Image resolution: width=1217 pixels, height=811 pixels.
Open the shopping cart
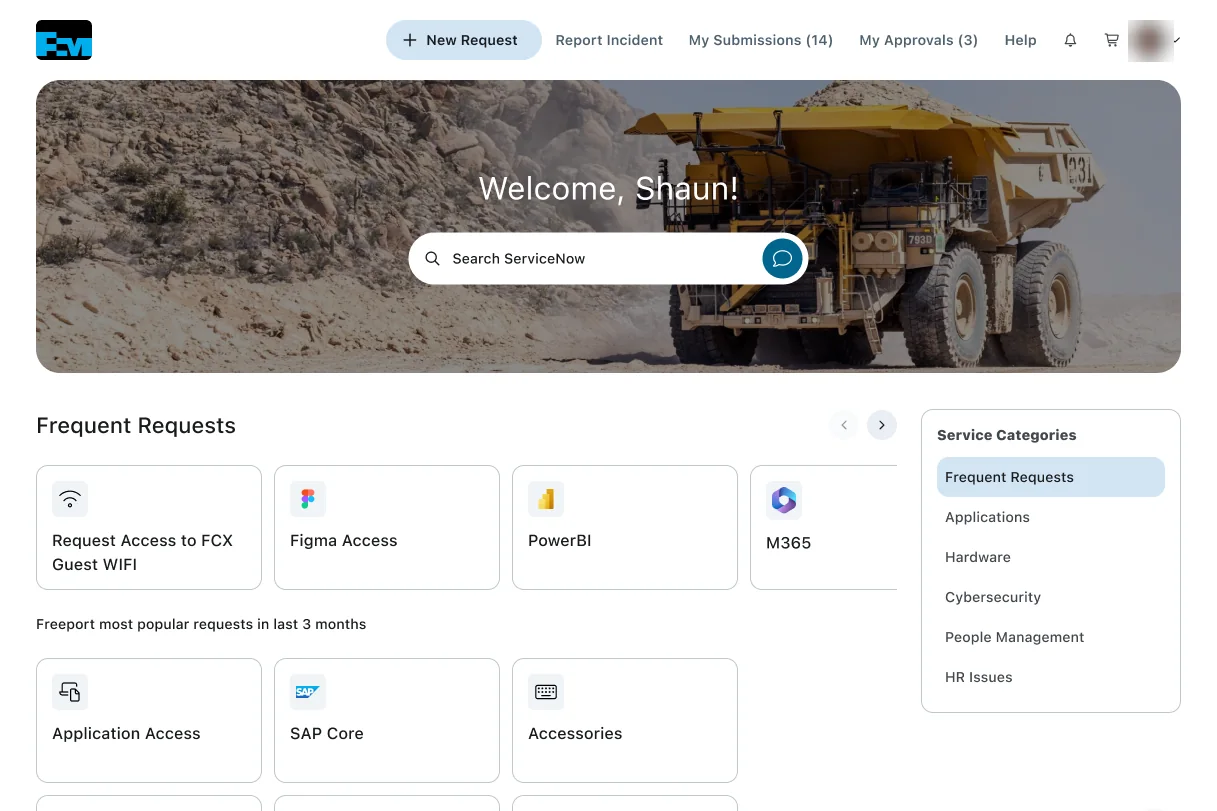coord(1111,40)
